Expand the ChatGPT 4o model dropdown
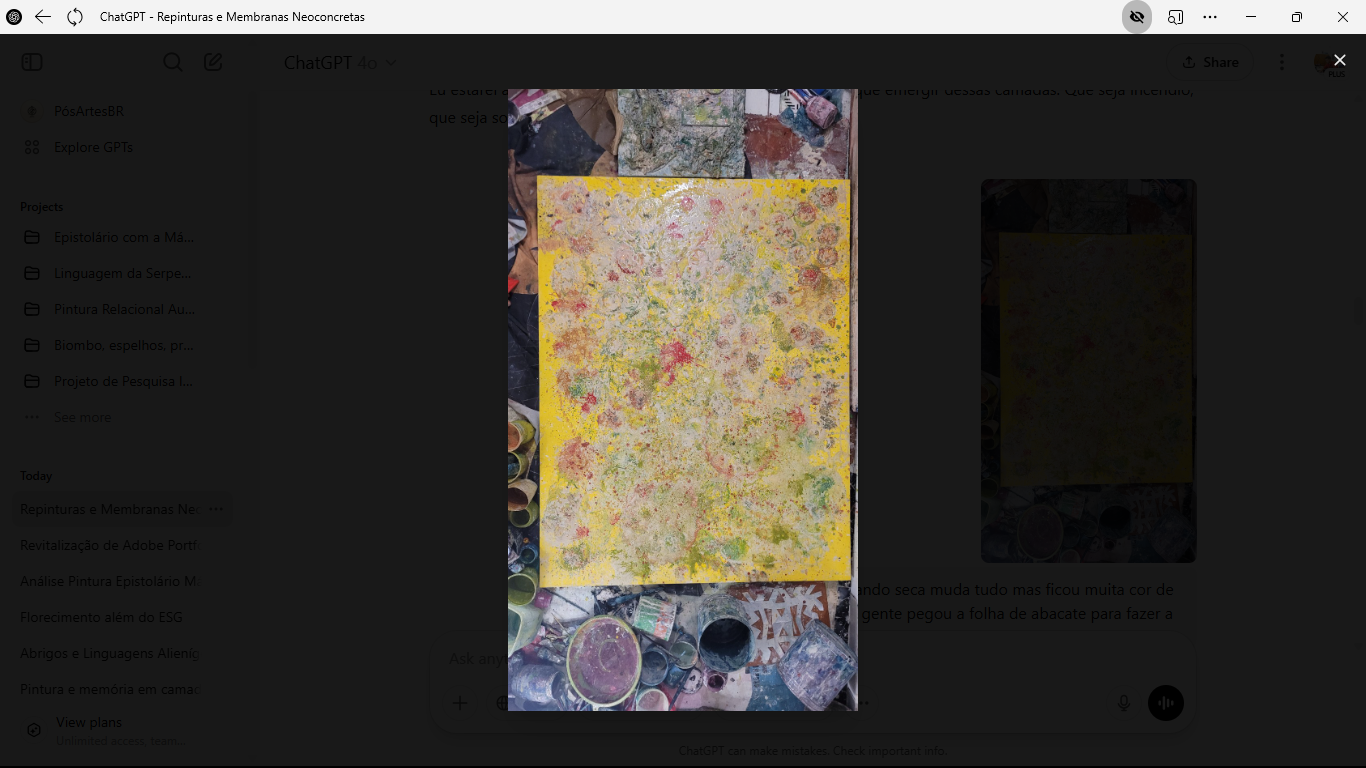1366x768 pixels. pos(340,63)
